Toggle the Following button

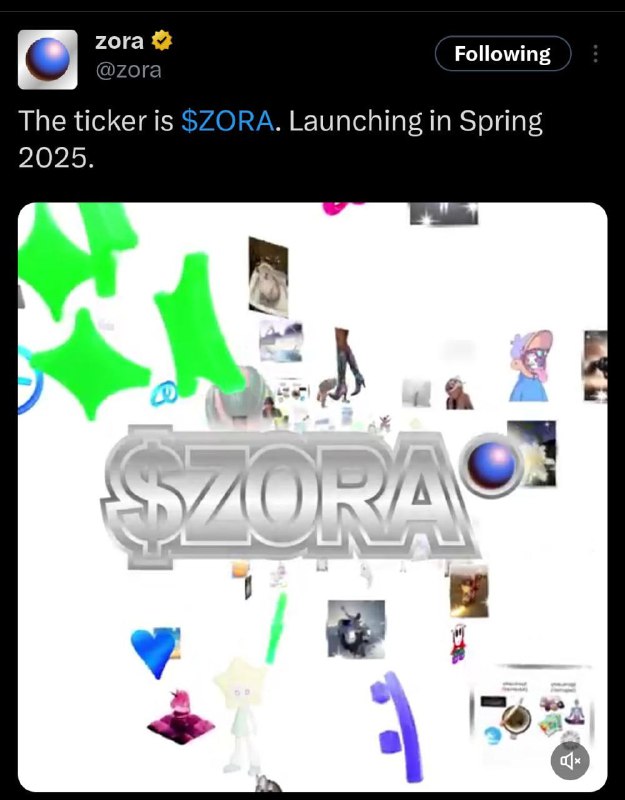[503, 54]
